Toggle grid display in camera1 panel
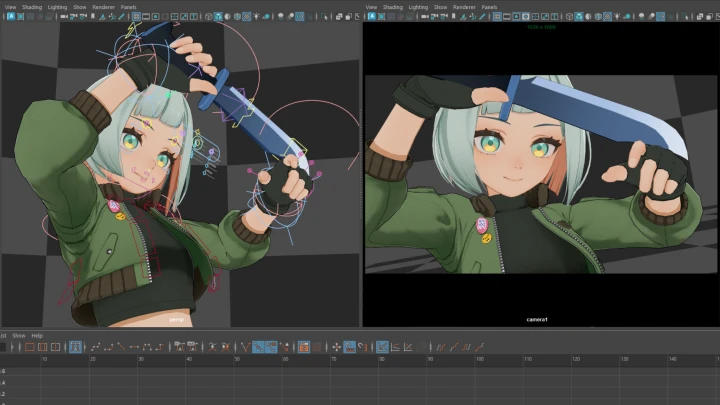The height and width of the screenshot is (405, 720). click(497, 17)
